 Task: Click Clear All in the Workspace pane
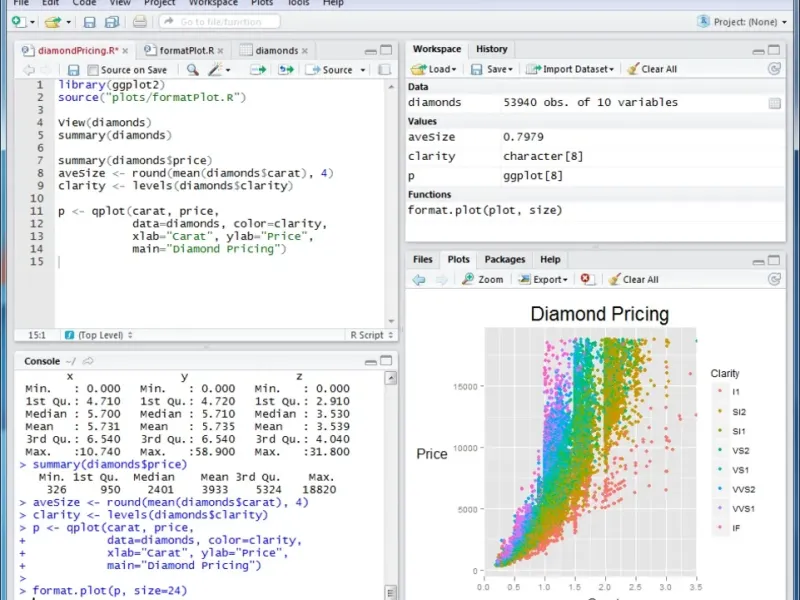(x=652, y=69)
